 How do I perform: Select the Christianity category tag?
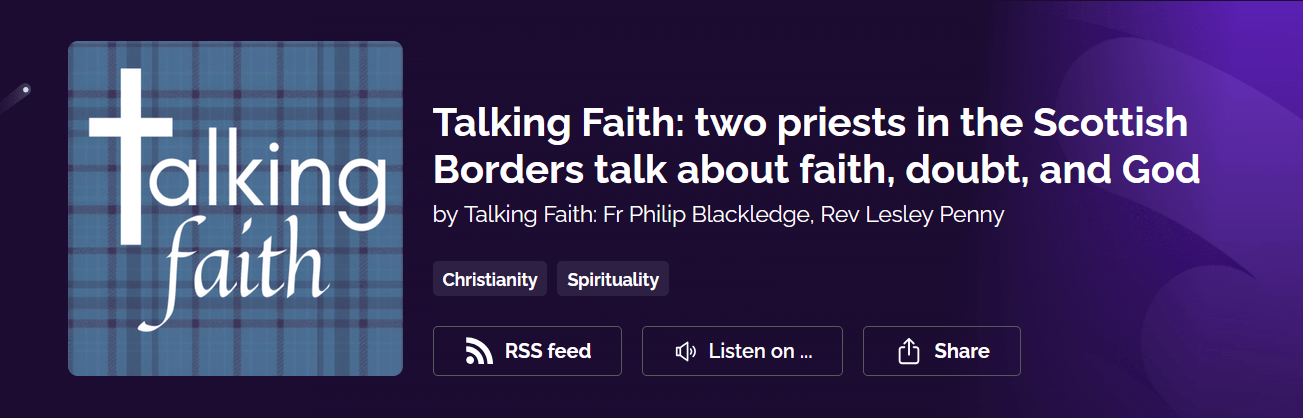point(490,279)
